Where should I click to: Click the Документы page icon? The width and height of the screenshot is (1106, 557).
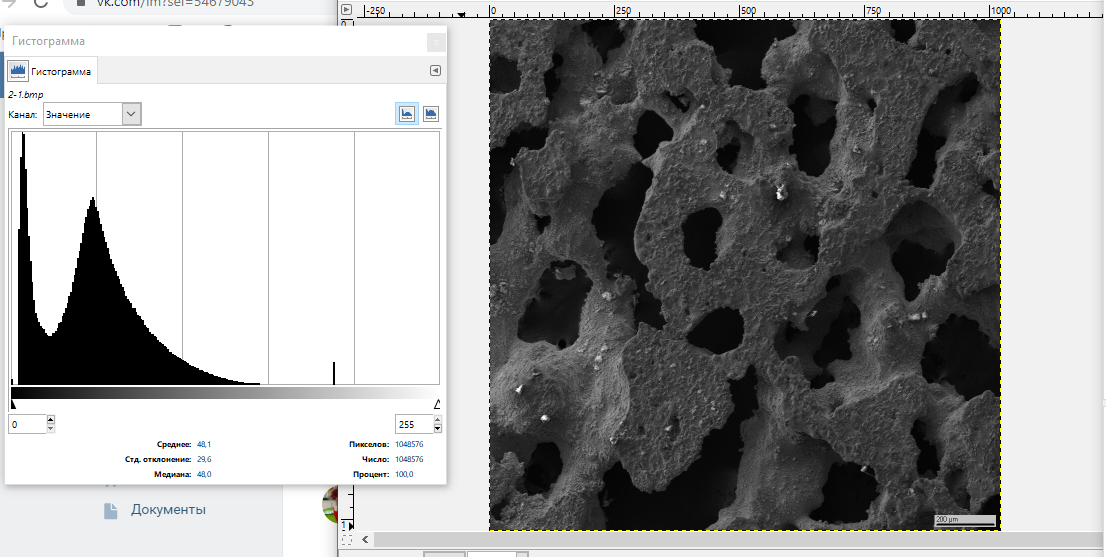click(111, 510)
